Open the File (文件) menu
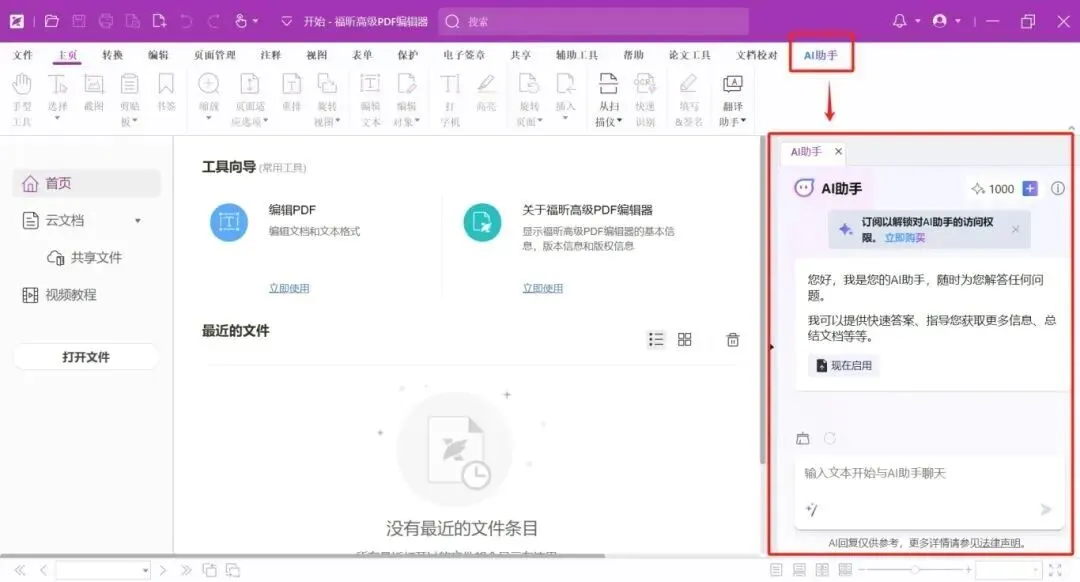The height and width of the screenshot is (582, 1080). (22, 55)
